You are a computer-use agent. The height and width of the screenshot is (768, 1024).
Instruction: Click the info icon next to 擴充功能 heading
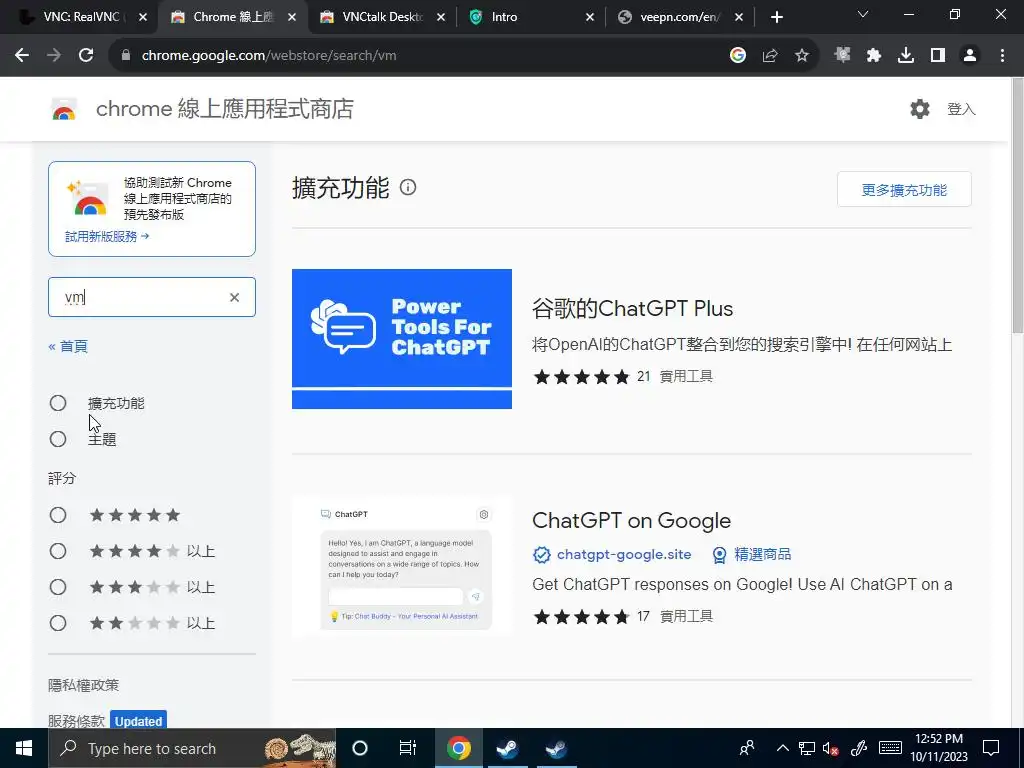408,187
